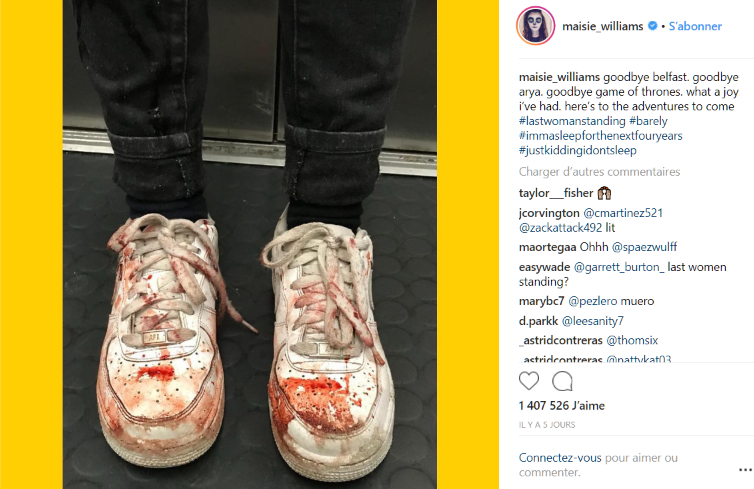Open the @spaezwulff mention

pyautogui.click(x=644, y=247)
